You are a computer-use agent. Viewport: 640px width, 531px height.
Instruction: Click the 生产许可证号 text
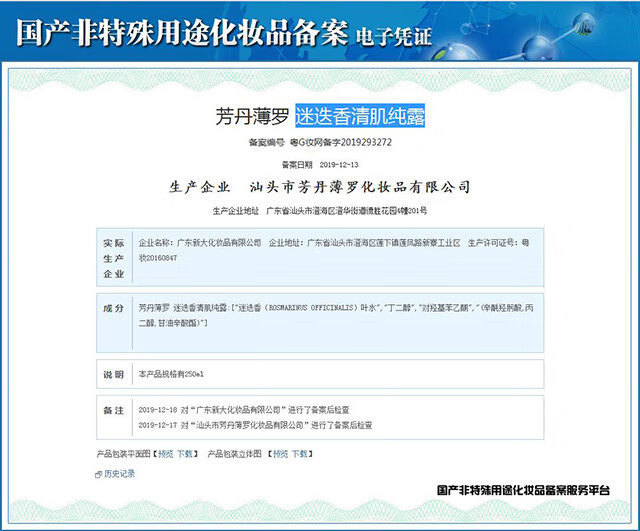click(498, 243)
